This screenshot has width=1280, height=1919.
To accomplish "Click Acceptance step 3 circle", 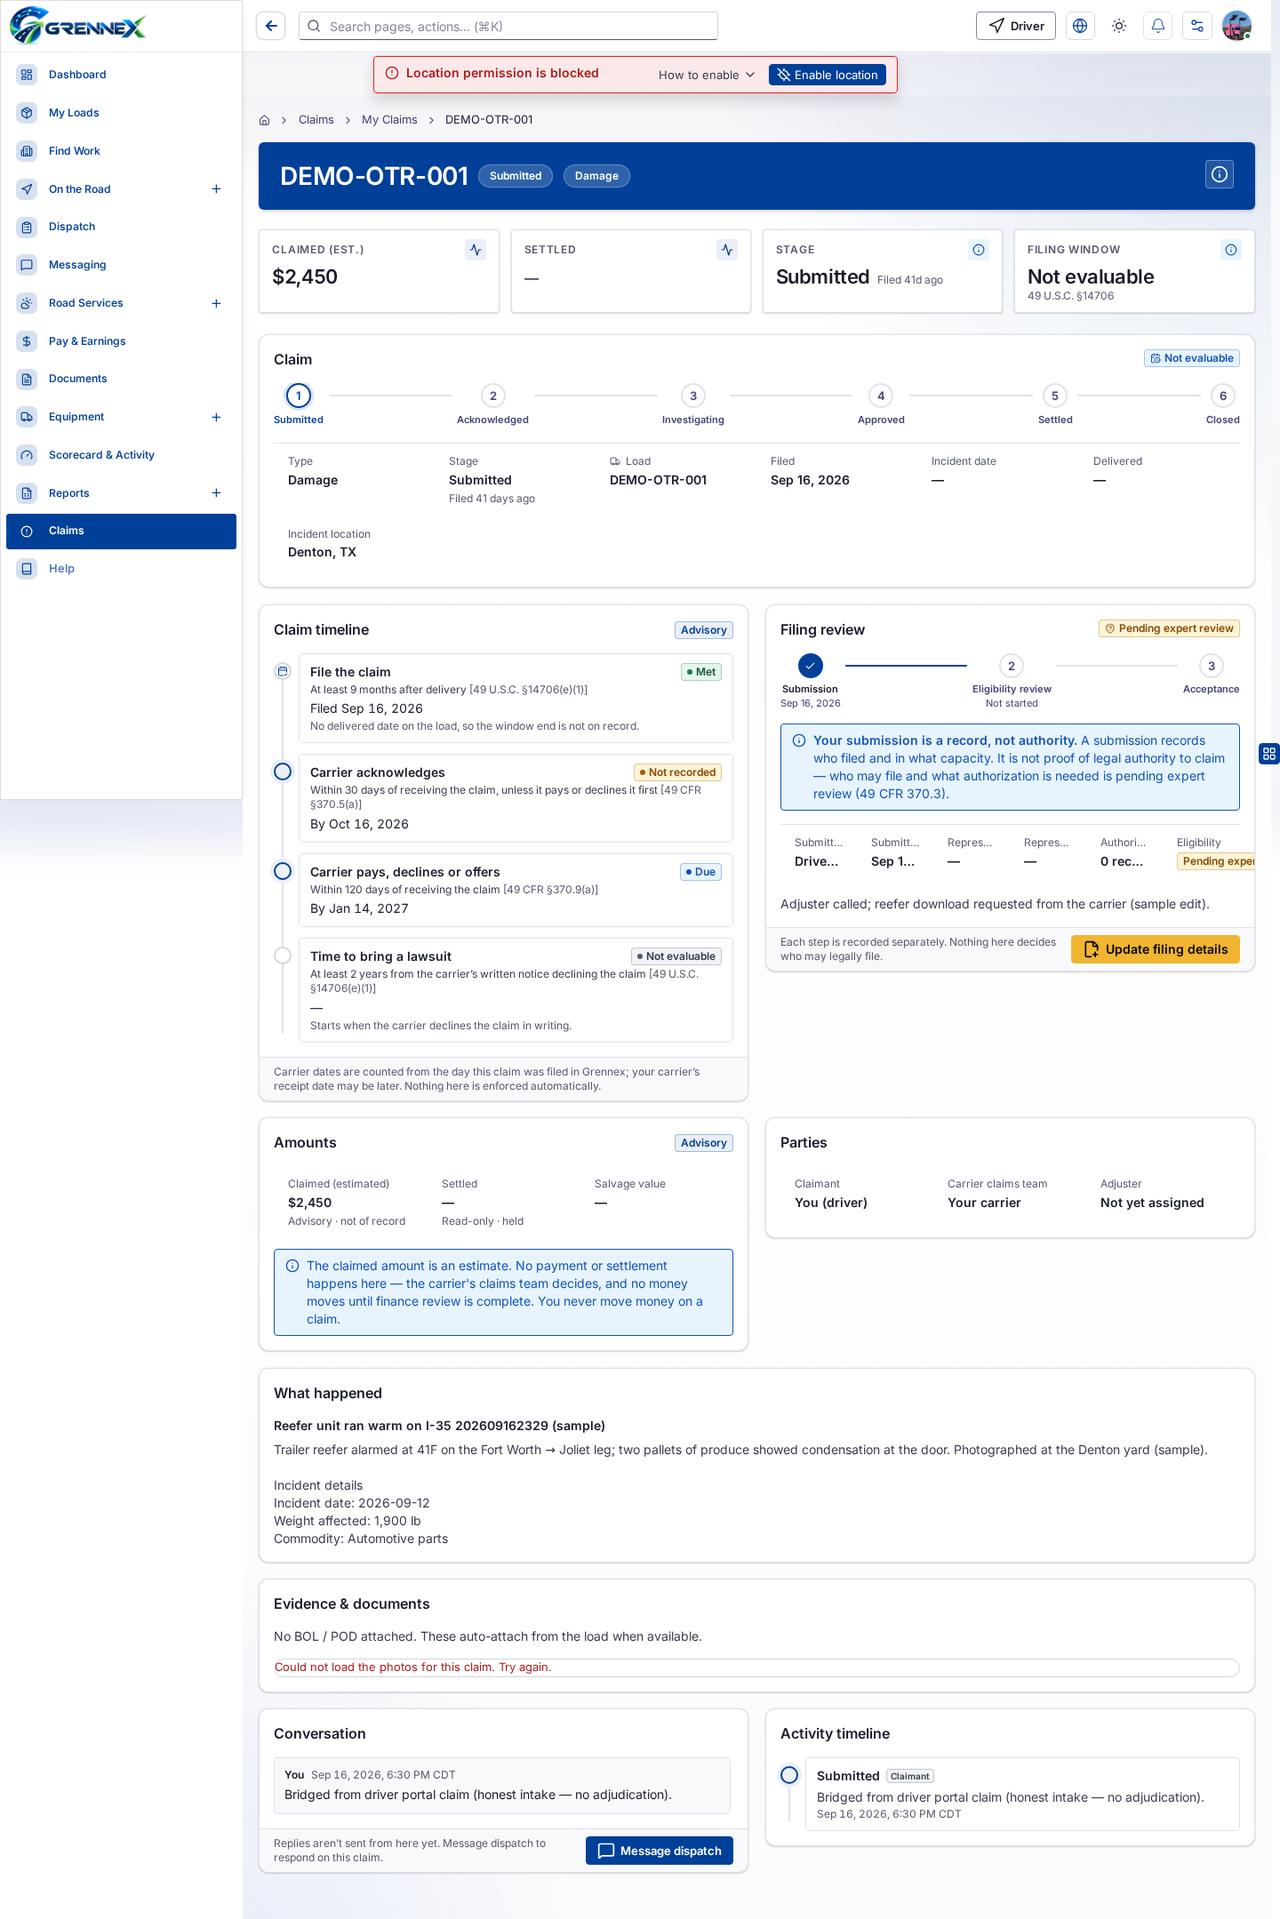I will click(x=1211, y=666).
